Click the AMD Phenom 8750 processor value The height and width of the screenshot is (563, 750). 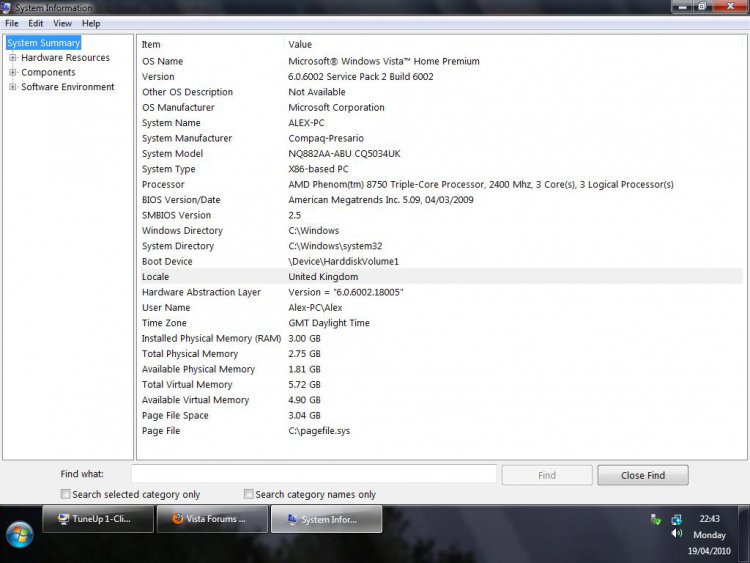[x=481, y=184]
